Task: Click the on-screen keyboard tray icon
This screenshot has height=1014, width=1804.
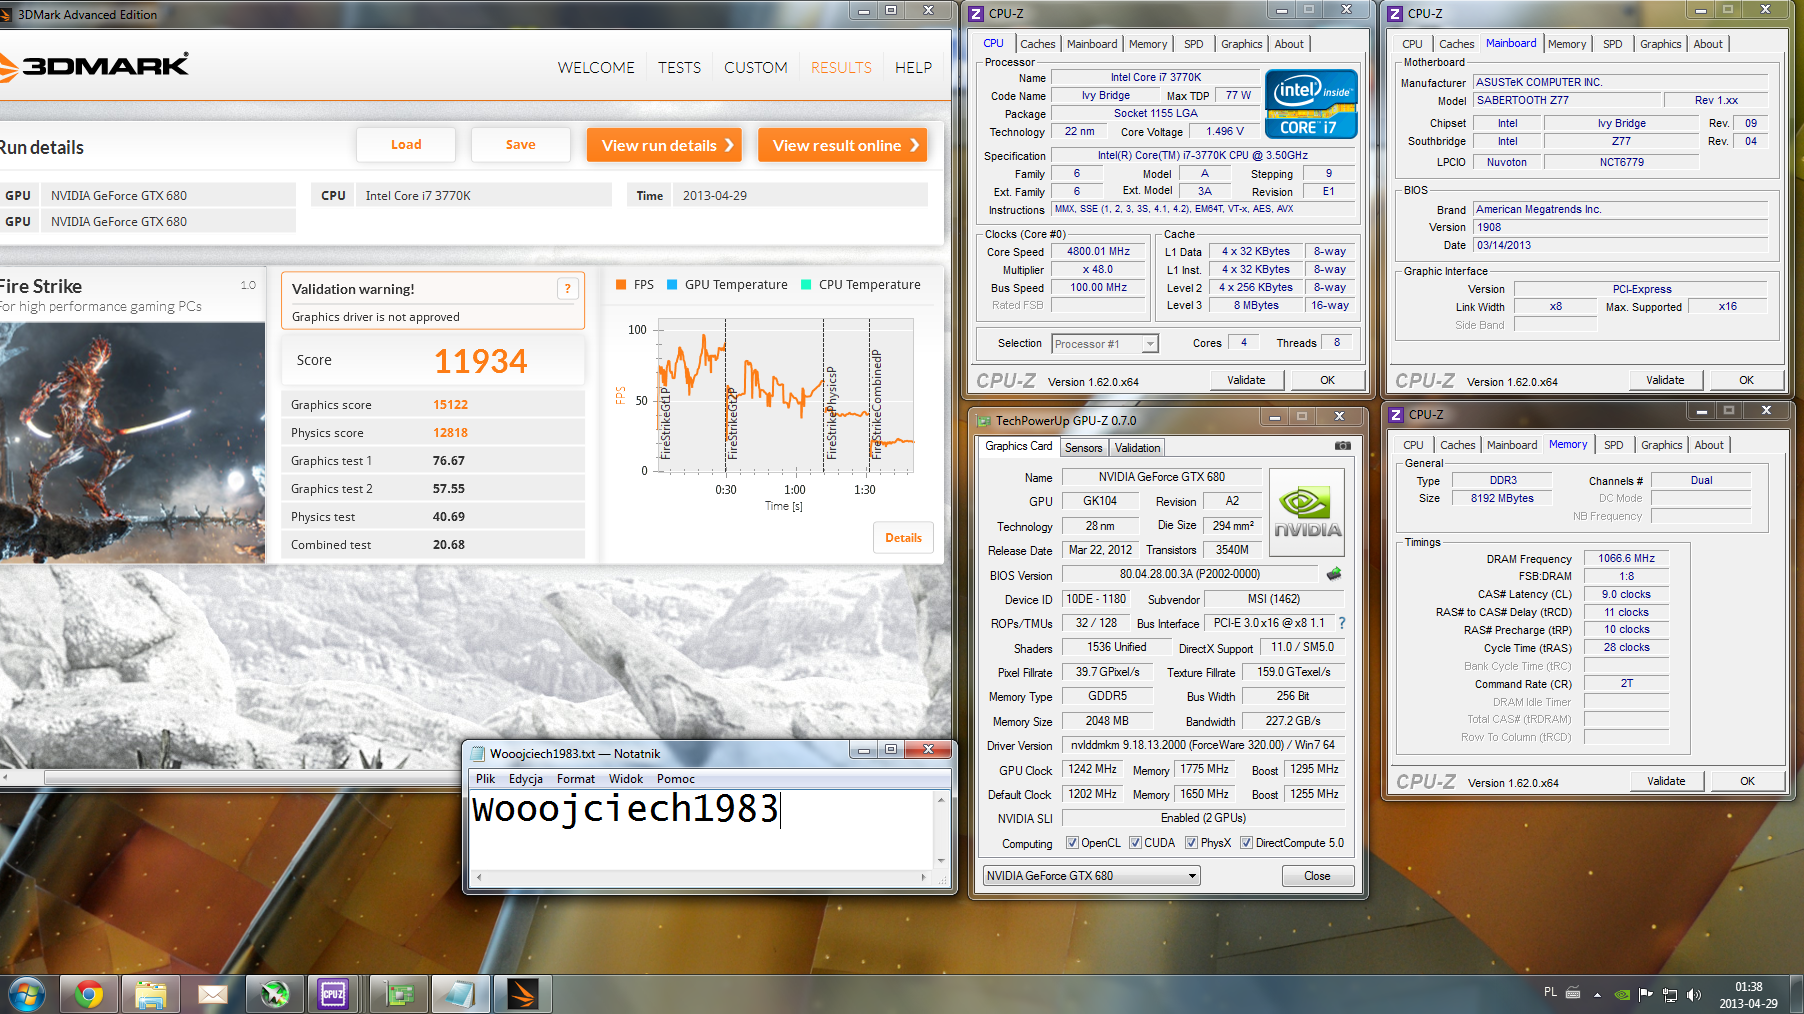Action: tap(1573, 993)
